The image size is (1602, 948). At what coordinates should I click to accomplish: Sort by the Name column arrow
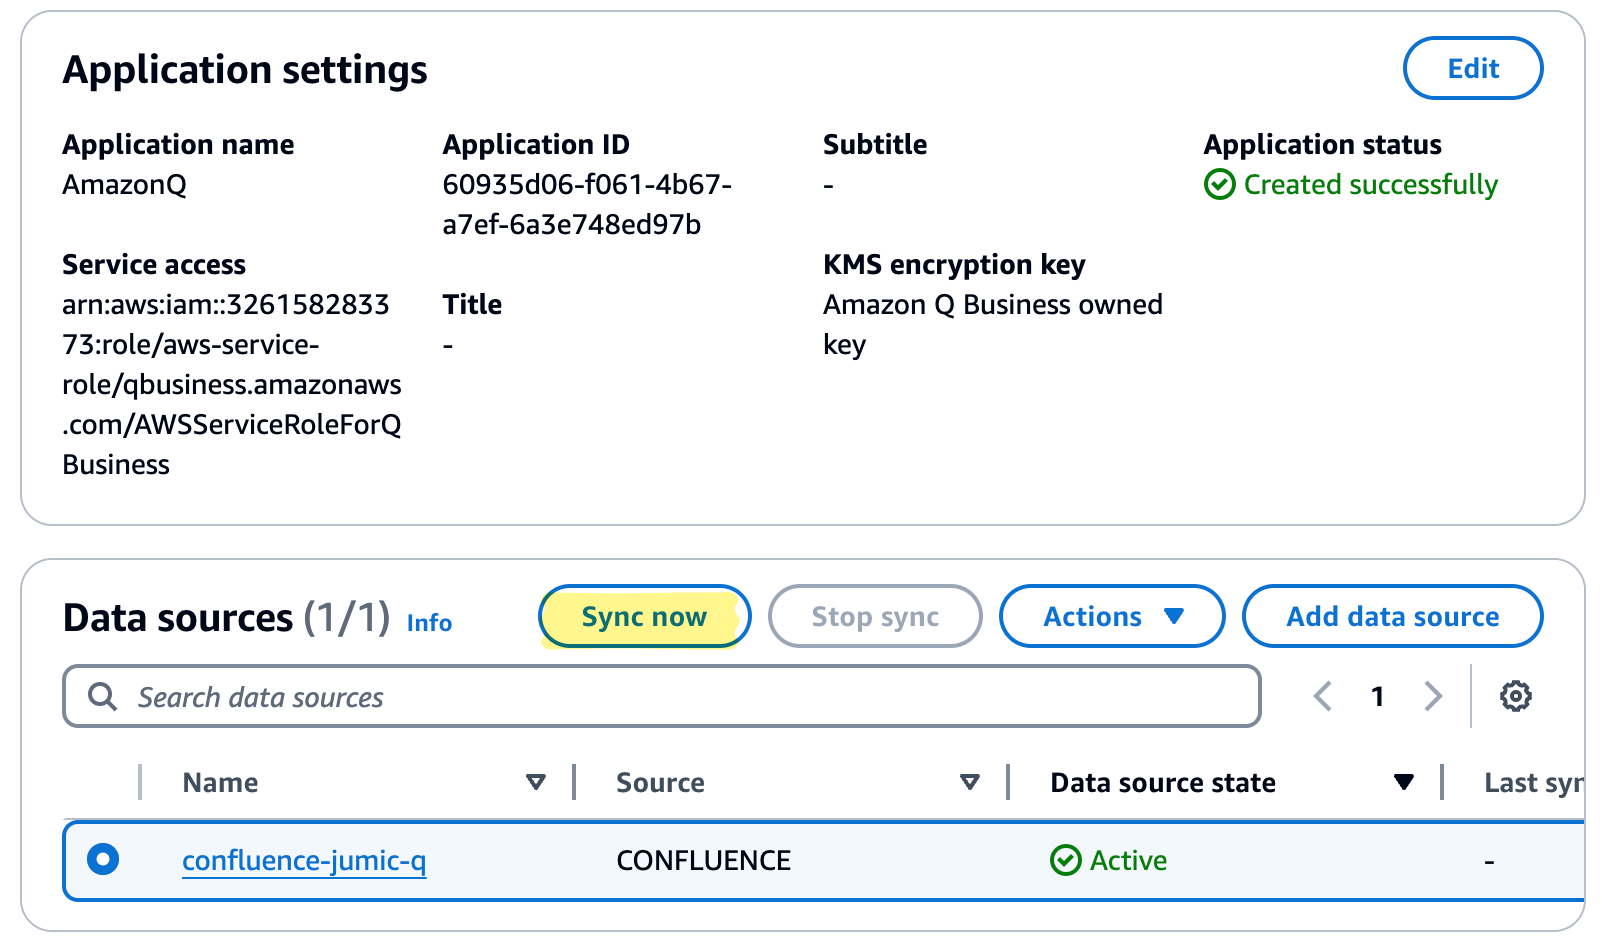536,782
